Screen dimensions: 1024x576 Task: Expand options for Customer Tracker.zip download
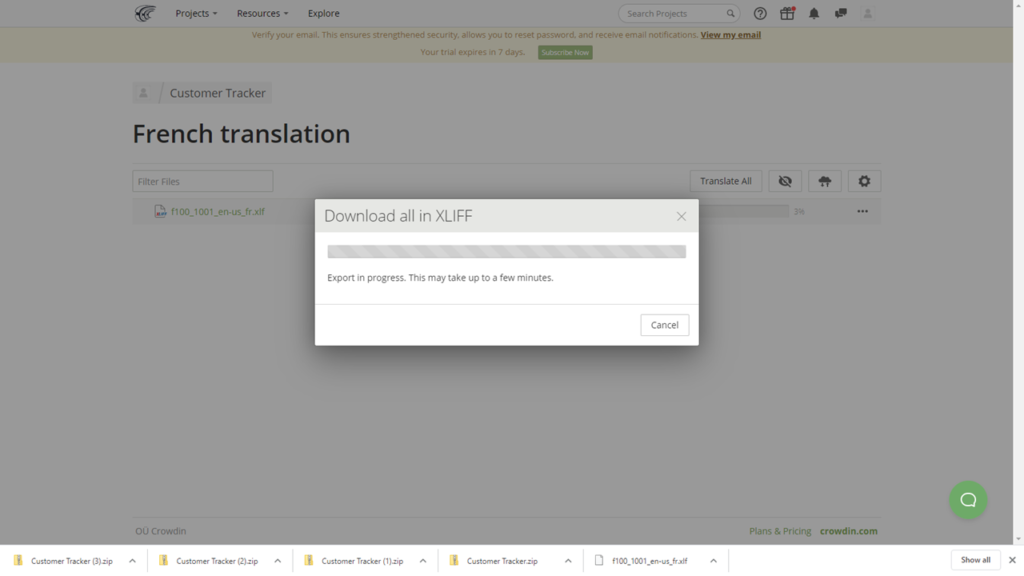click(x=568, y=561)
